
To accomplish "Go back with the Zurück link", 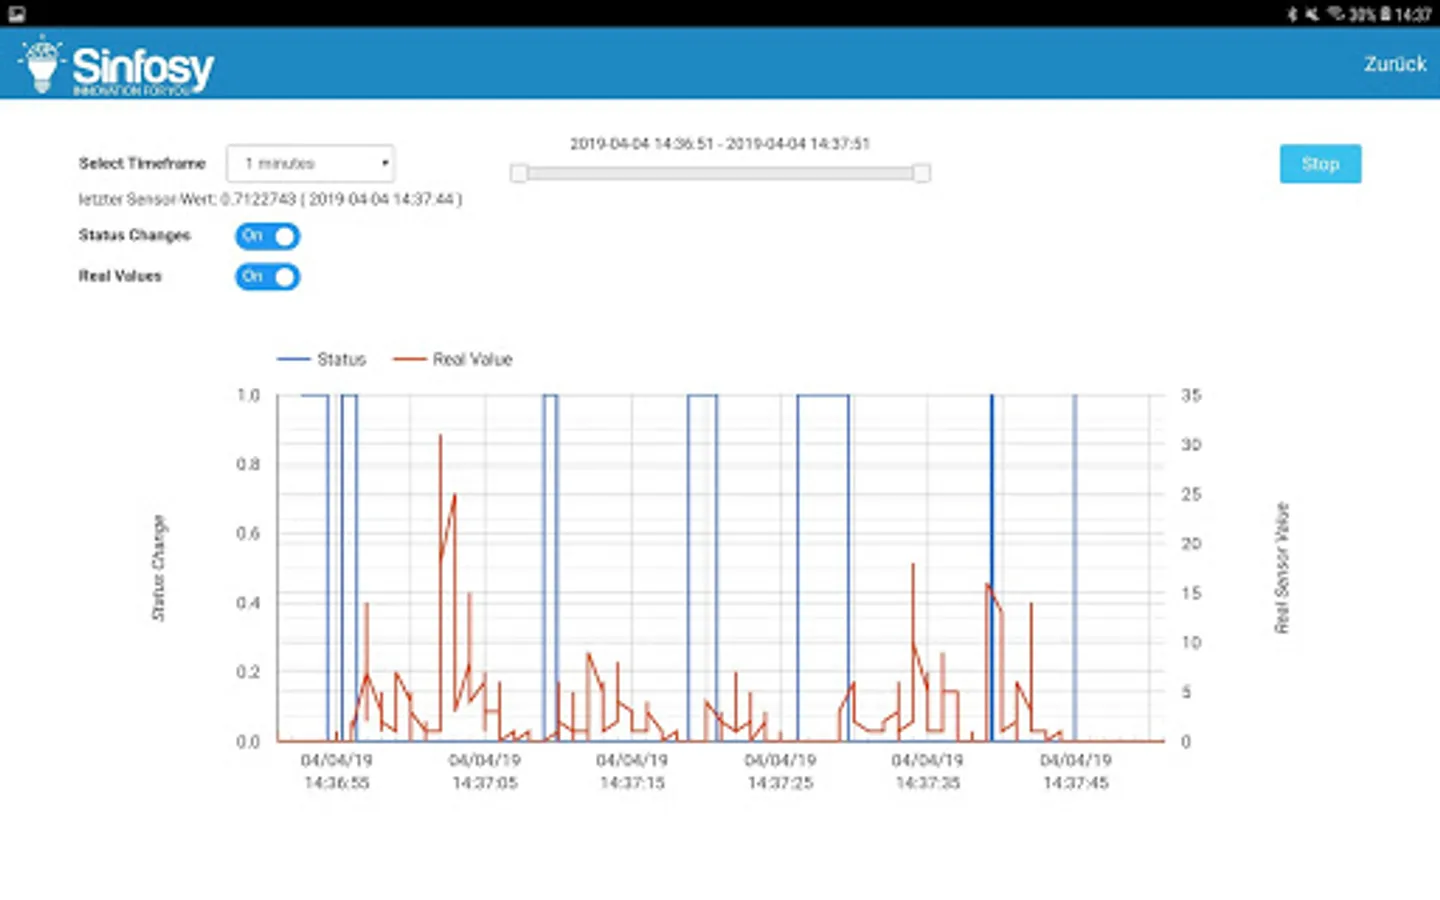I will (x=1395, y=64).
